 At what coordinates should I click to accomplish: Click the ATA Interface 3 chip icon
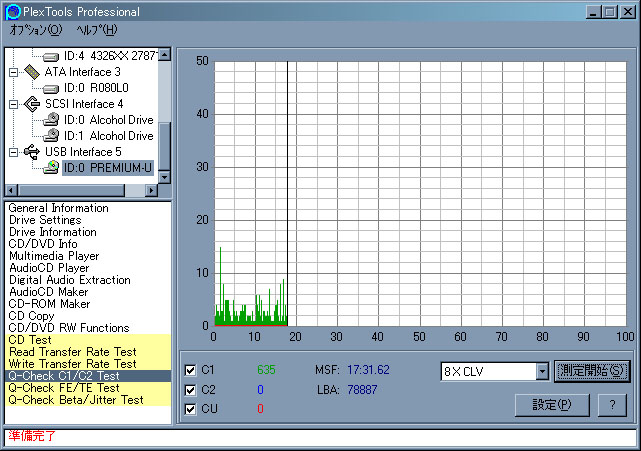click(x=32, y=72)
